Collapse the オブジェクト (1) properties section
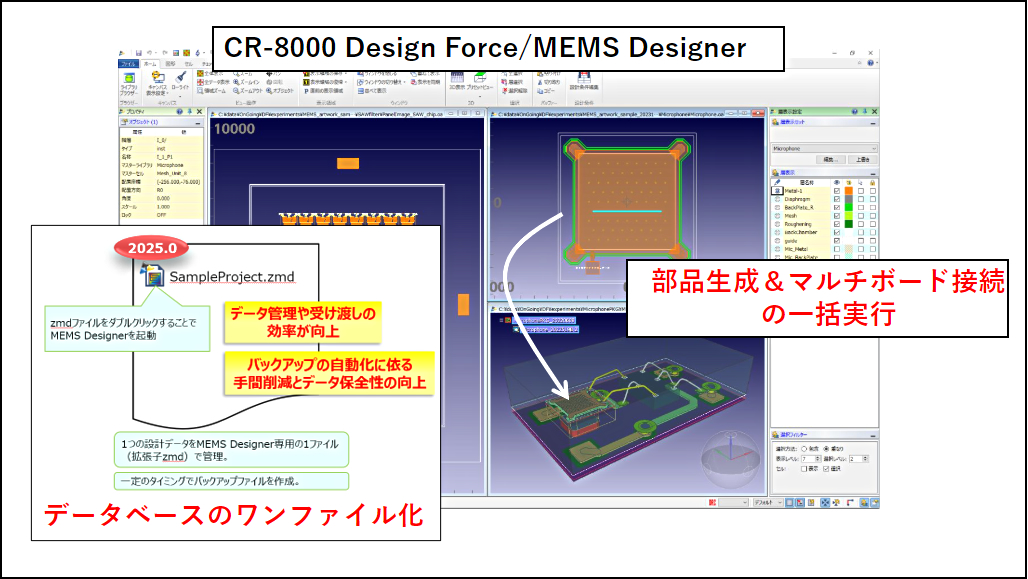The width and height of the screenshot is (1028, 579). coord(198,123)
